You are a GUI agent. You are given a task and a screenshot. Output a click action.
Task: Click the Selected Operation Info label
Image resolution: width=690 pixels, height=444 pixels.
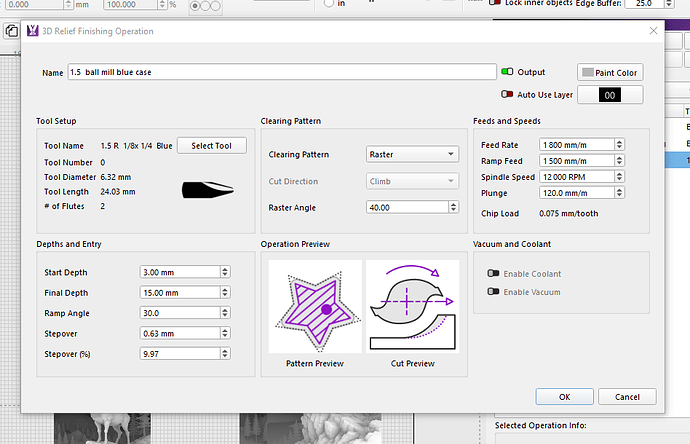(x=540, y=426)
